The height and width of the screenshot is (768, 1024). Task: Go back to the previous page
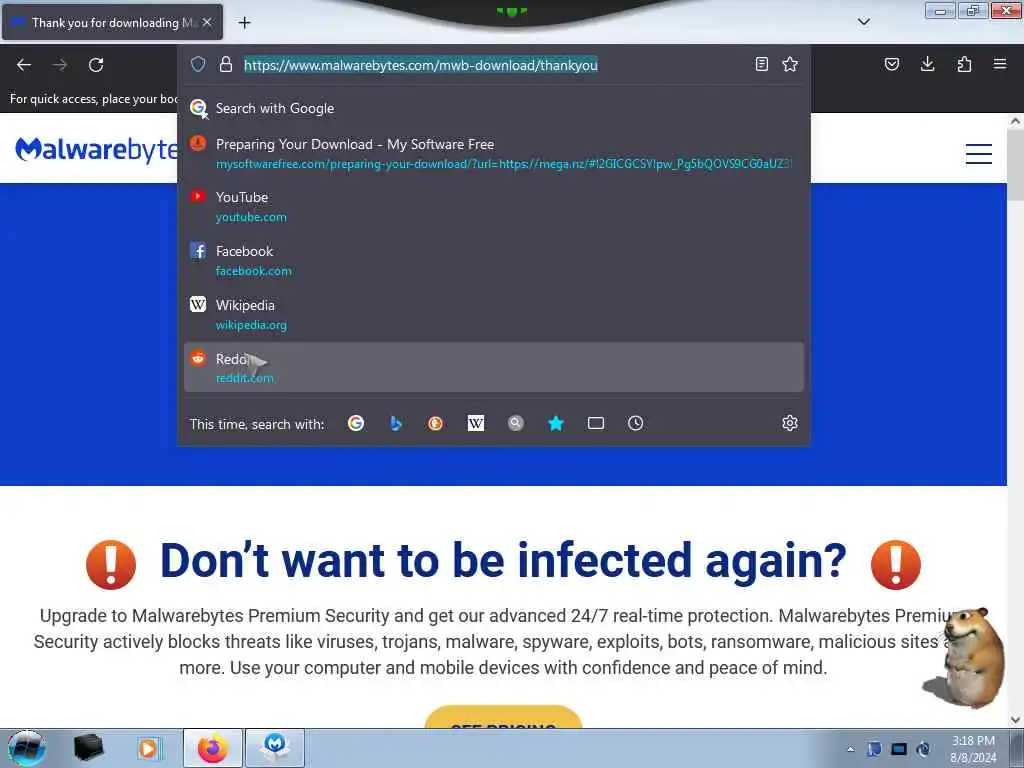tap(24, 65)
